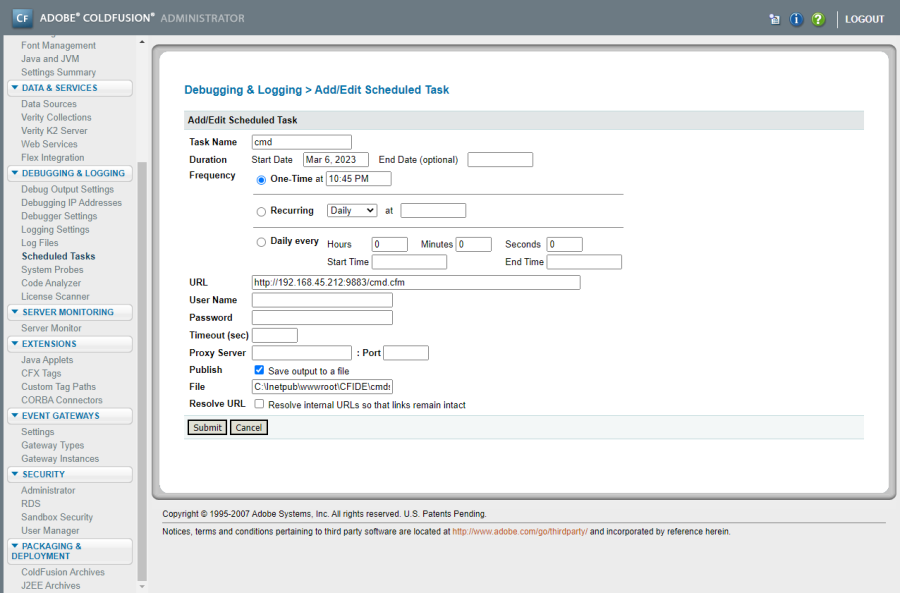Cancel the scheduled task edit
The width and height of the screenshot is (900, 593).
coord(249,428)
